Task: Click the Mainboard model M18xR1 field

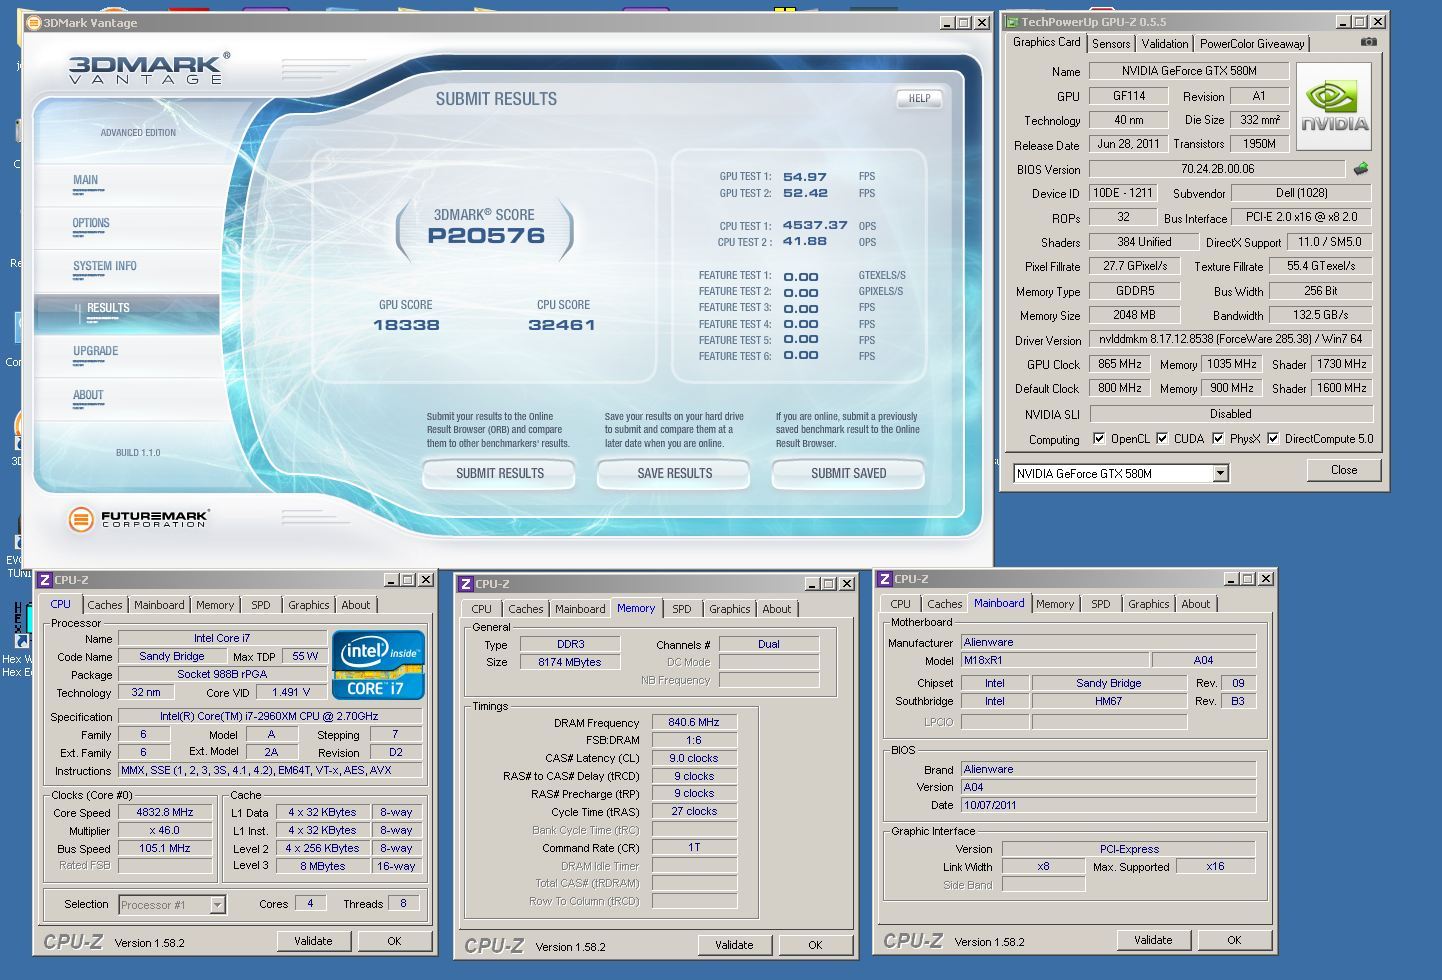Action: [x=1054, y=660]
